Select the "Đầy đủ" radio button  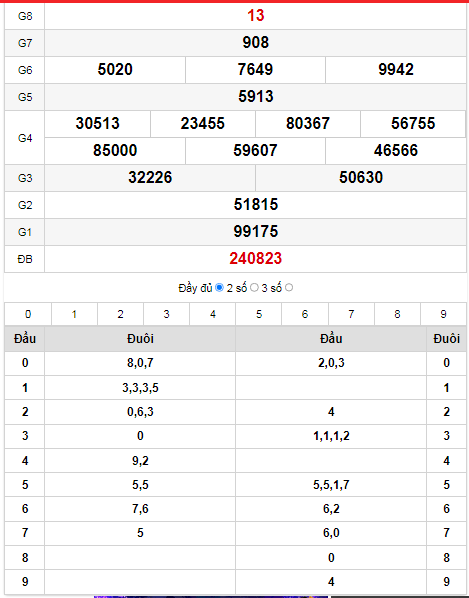tap(219, 288)
